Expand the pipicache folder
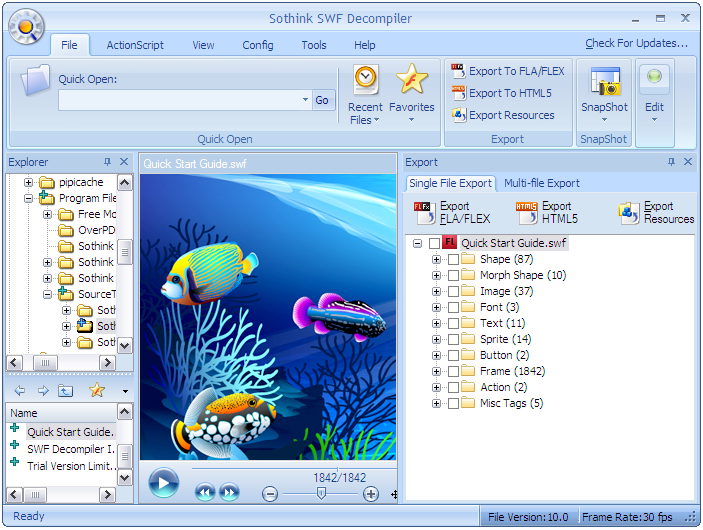 [28, 182]
